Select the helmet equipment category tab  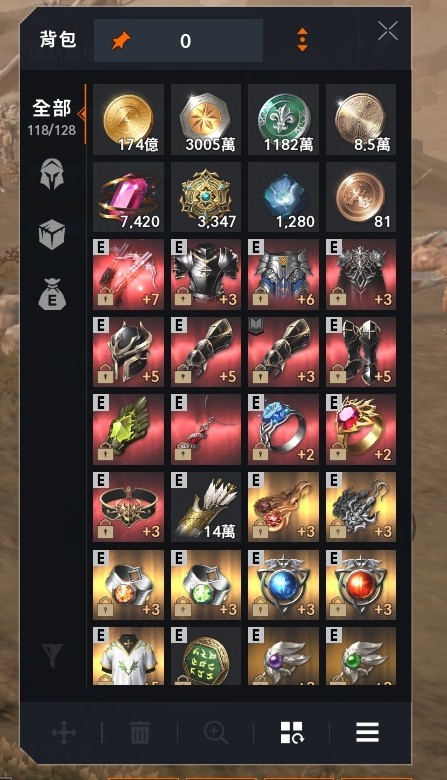click(52, 174)
